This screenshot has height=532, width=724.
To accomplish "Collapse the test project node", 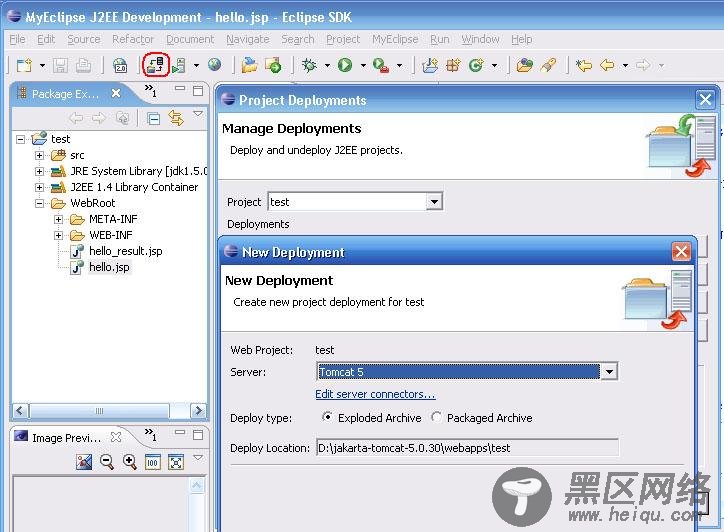I will pos(20,139).
